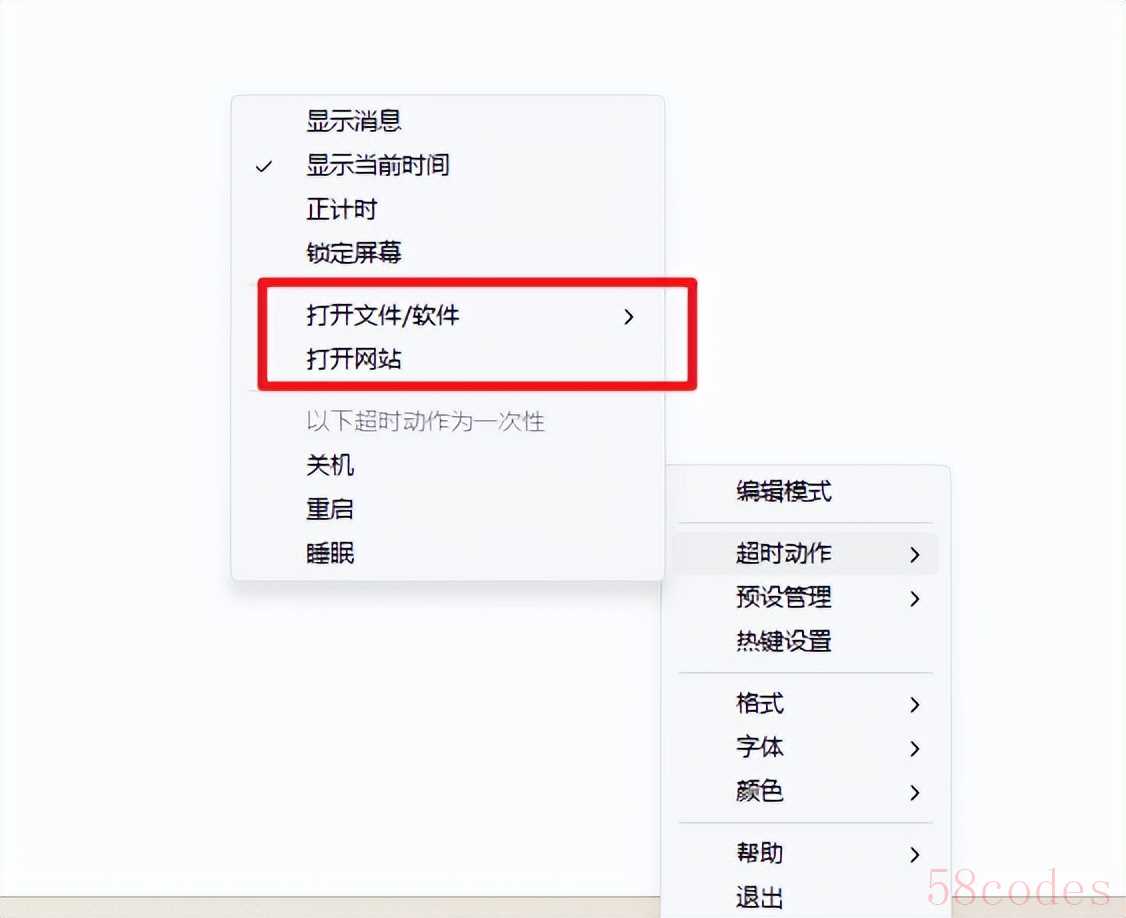This screenshot has height=918, width=1126.
Task: Open 编辑模式 from context menu
Action: pos(806,492)
